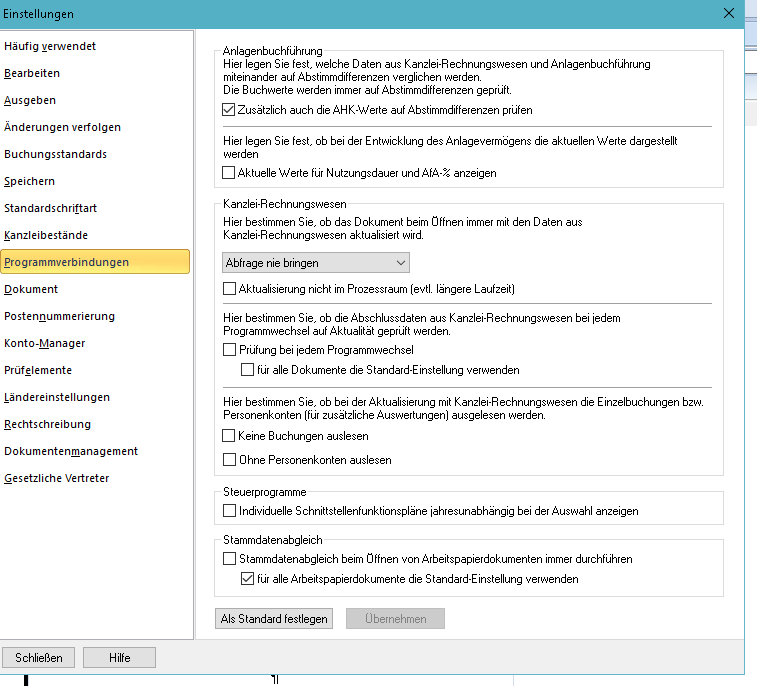The width and height of the screenshot is (757, 686).
Task: Open the Konto-Manager category
Action: tap(44, 344)
